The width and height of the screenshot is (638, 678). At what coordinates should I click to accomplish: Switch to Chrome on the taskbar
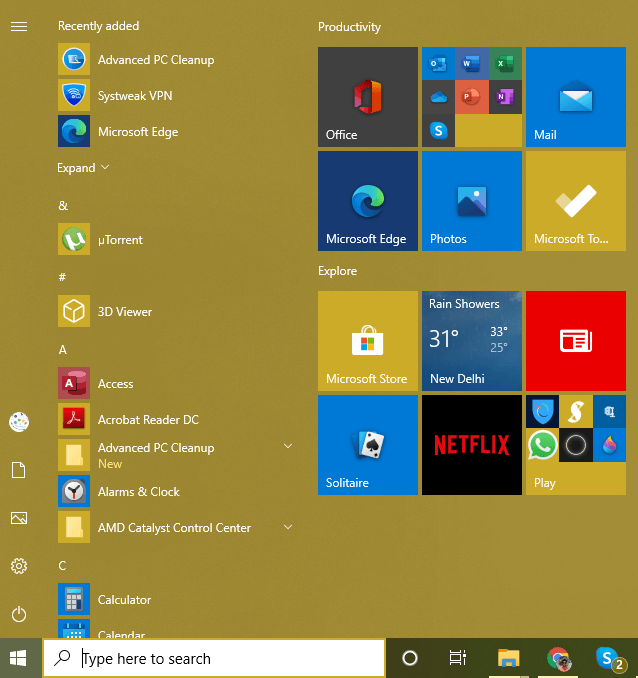pos(558,658)
